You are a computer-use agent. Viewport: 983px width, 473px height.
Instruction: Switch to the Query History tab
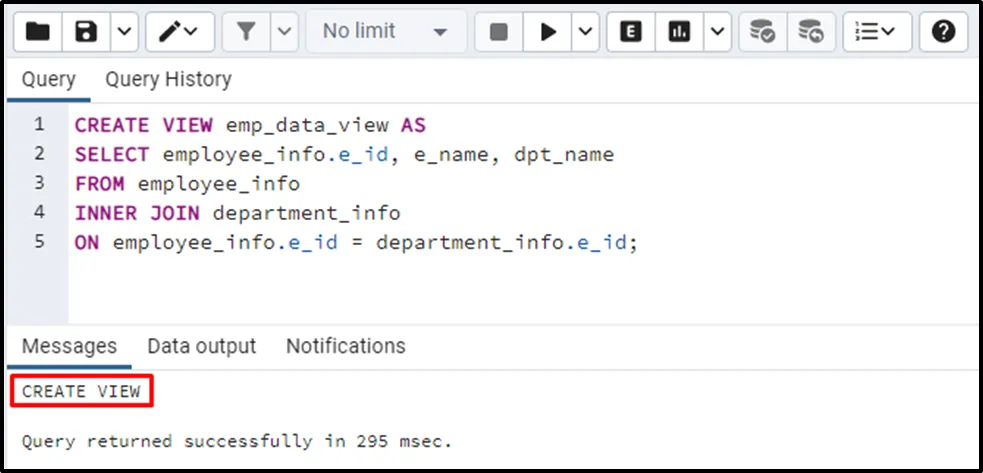pyautogui.click(x=168, y=79)
